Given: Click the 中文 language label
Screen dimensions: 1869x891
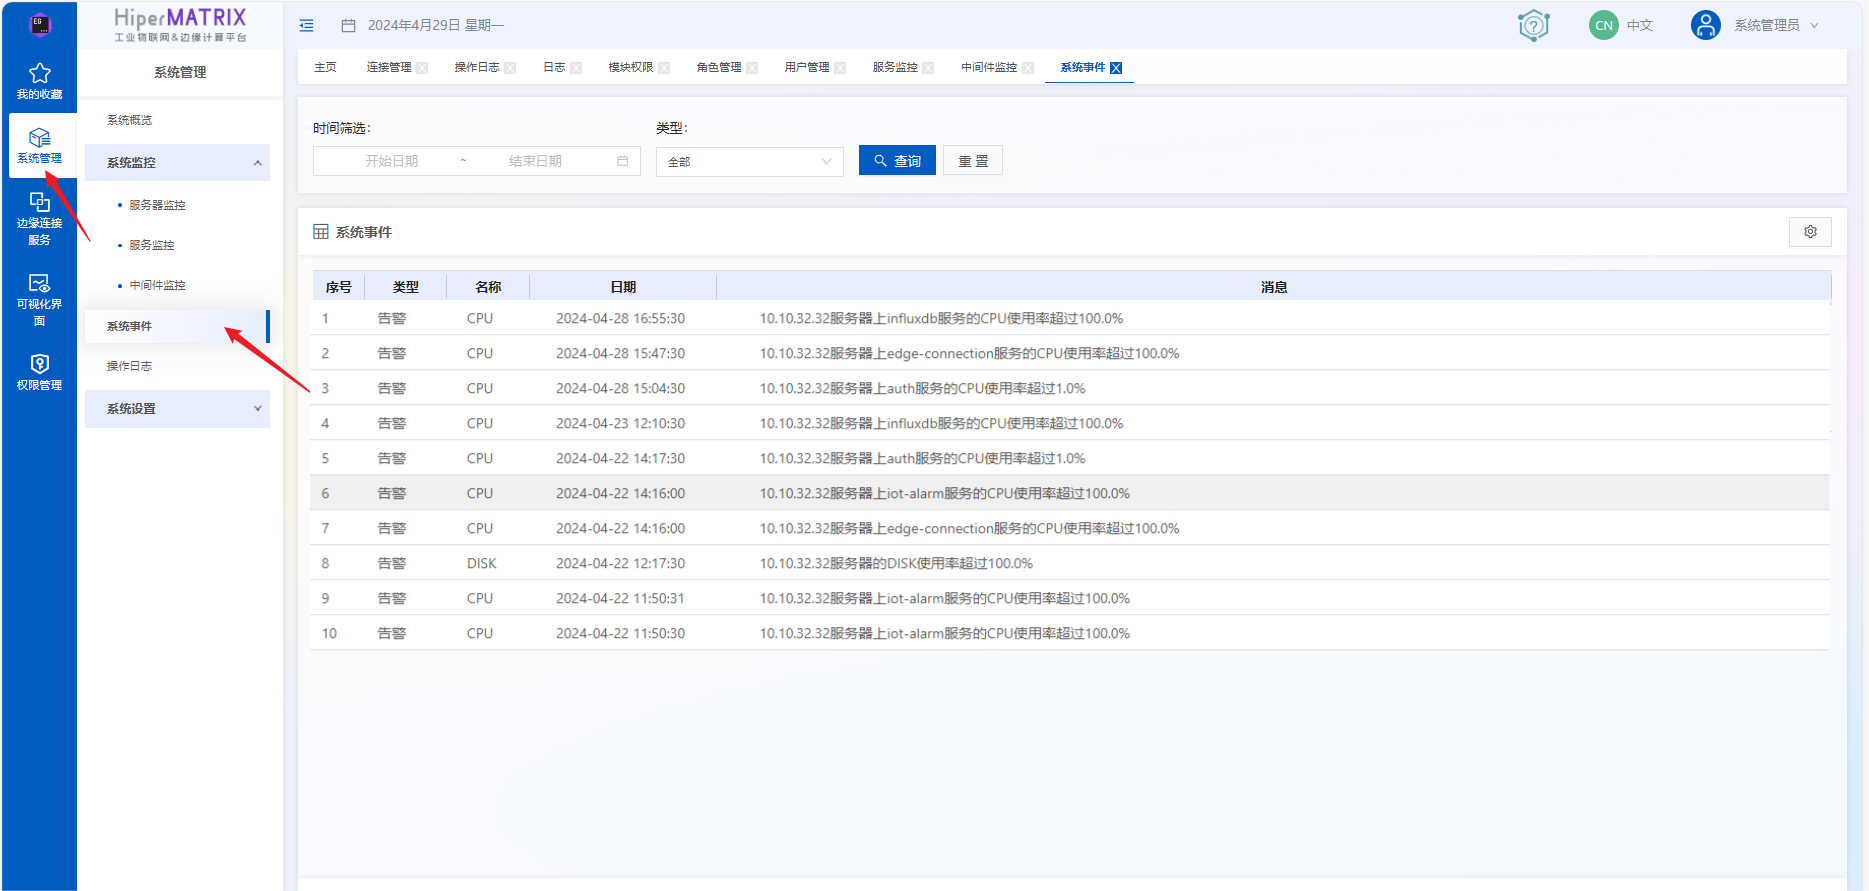Looking at the screenshot, I should (1640, 25).
